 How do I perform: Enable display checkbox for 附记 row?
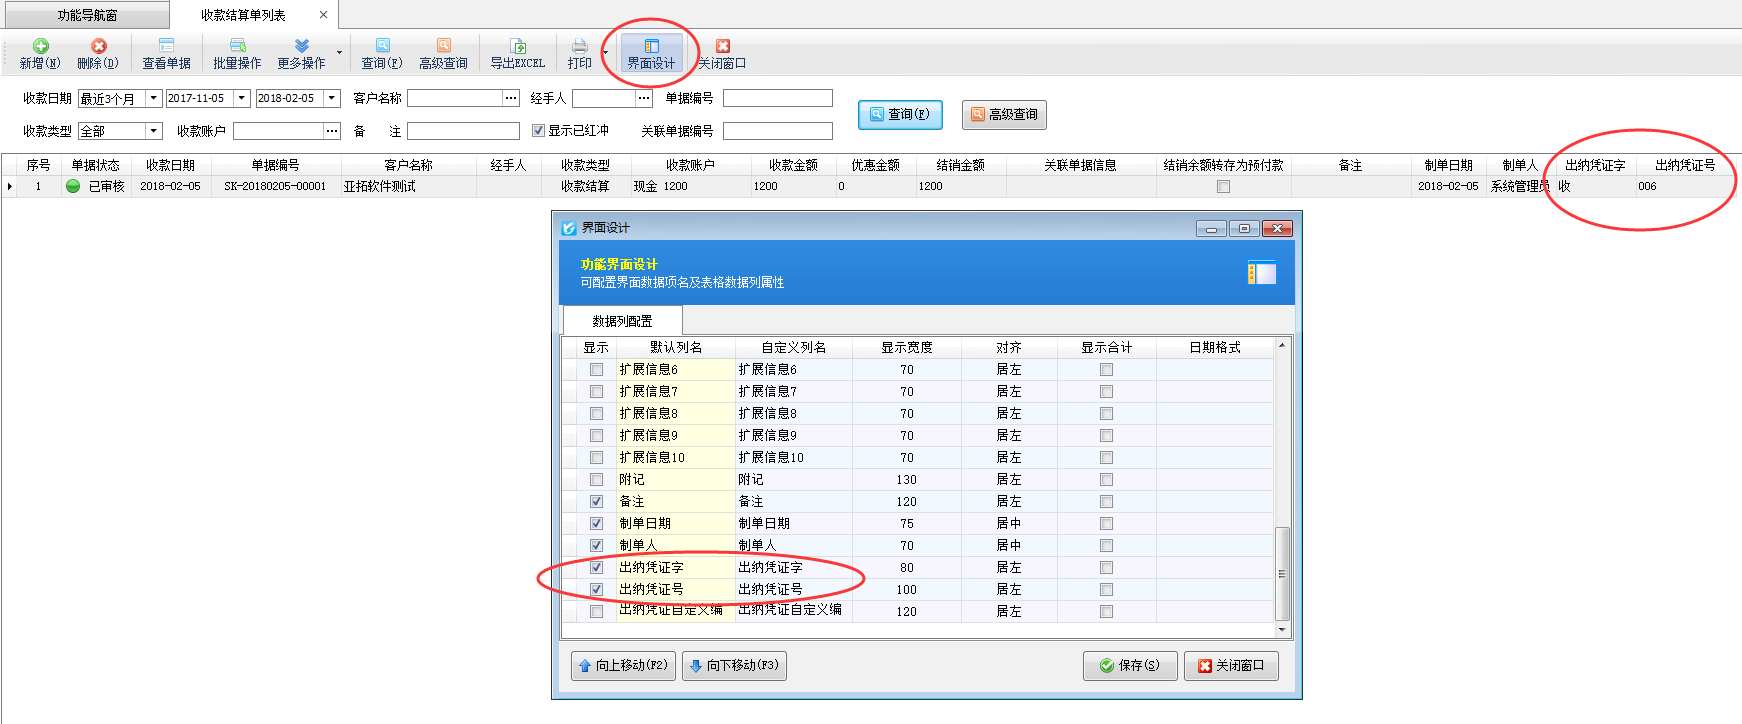coord(596,480)
